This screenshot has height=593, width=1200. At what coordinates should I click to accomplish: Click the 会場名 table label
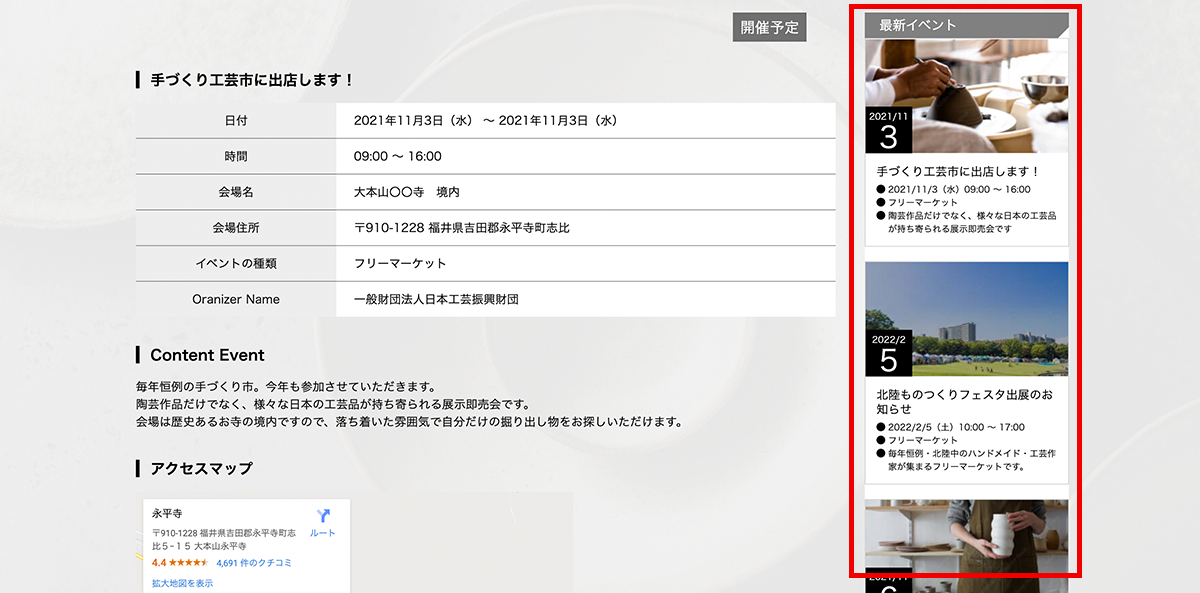point(236,192)
